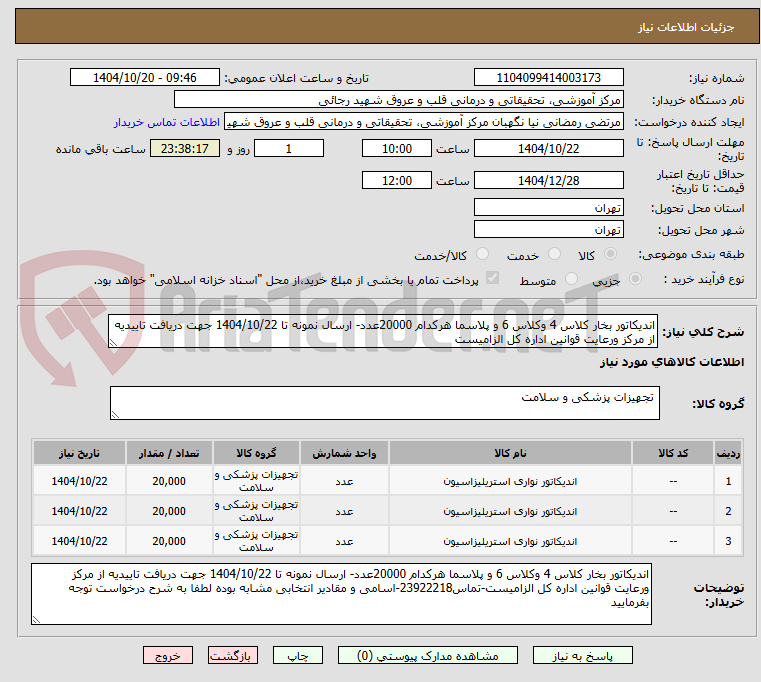Viewport: 761px width, 682px height.
Task: Click the deadline time field 10:00
Action: pos(397,149)
